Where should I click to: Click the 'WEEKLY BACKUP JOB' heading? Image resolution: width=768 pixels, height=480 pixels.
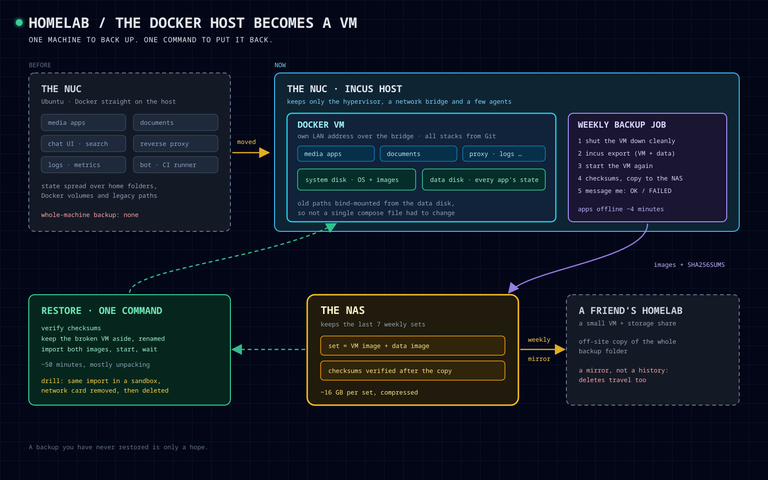[622, 125]
